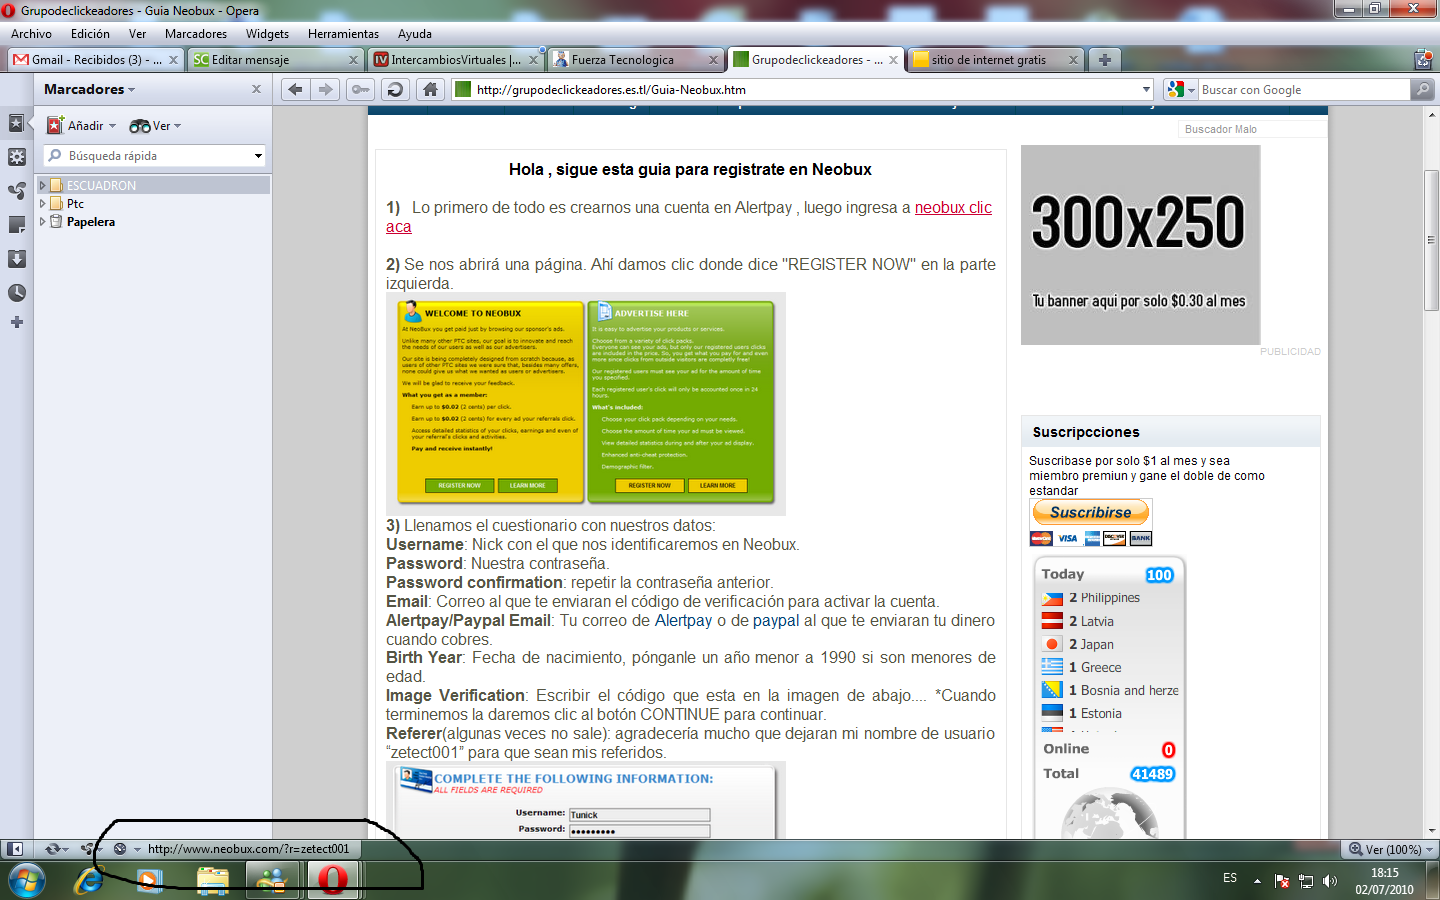Open the Añadir dropdown arrow
This screenshot has height=900, width=1440.
(112, 126)
